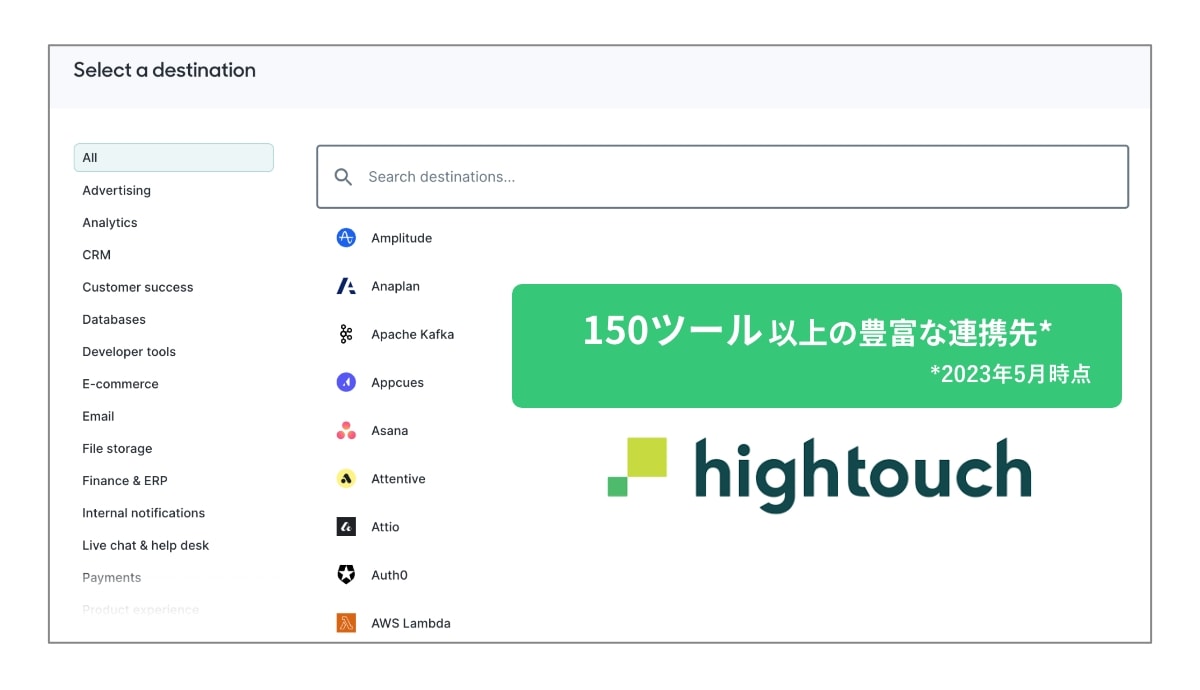Choose Asana destination name
Viewport: 1200px width, 690px height.
pos(390,431)
